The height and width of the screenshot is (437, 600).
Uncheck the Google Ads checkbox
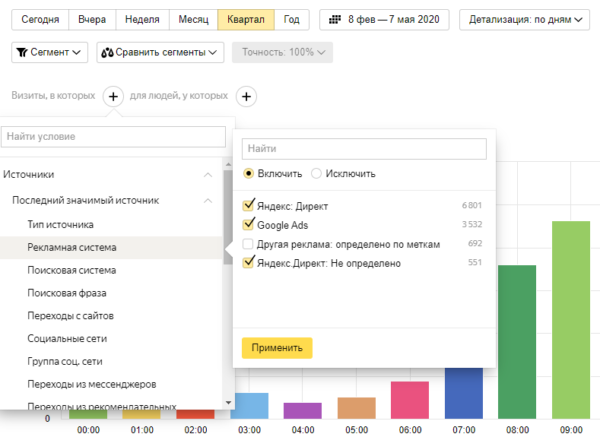pyautogui.click(x=248, y=225)
